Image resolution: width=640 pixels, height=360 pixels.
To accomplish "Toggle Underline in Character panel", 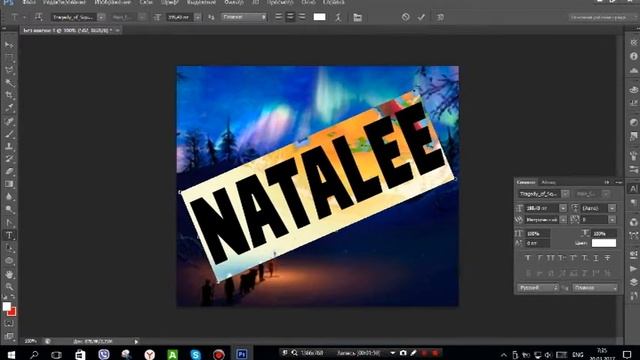I will point(596,258).
